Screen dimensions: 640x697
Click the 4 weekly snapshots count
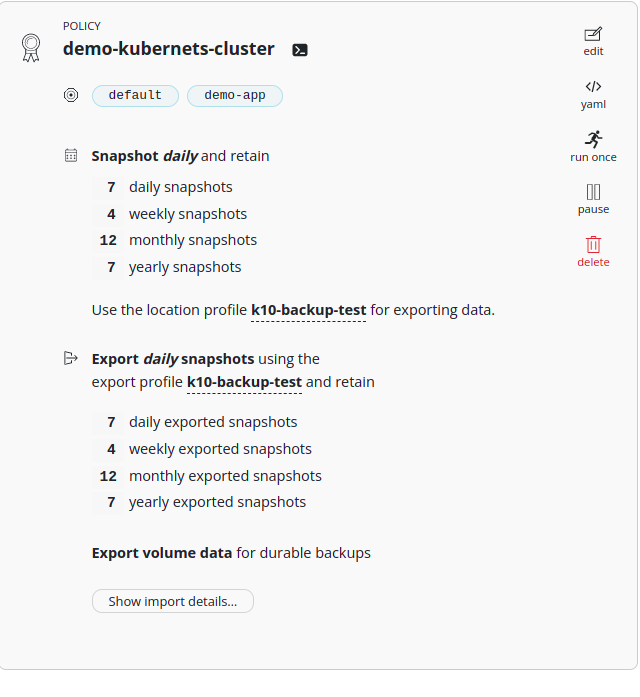pos(111,214)
